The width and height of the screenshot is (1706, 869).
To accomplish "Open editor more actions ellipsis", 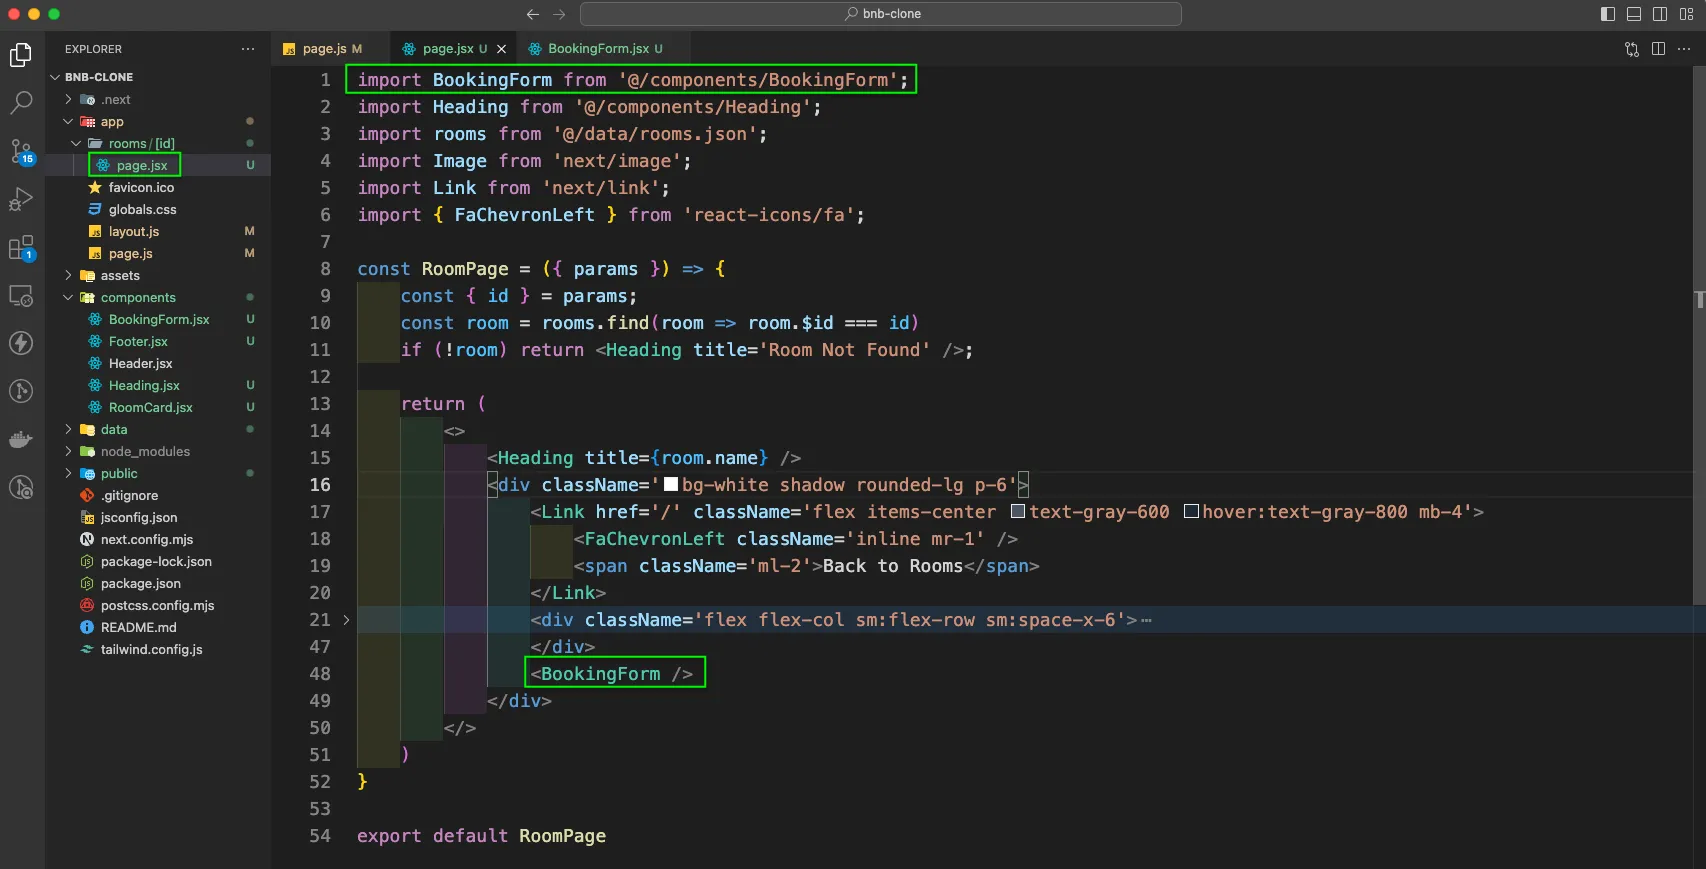I will click(x=1684, y=49).
